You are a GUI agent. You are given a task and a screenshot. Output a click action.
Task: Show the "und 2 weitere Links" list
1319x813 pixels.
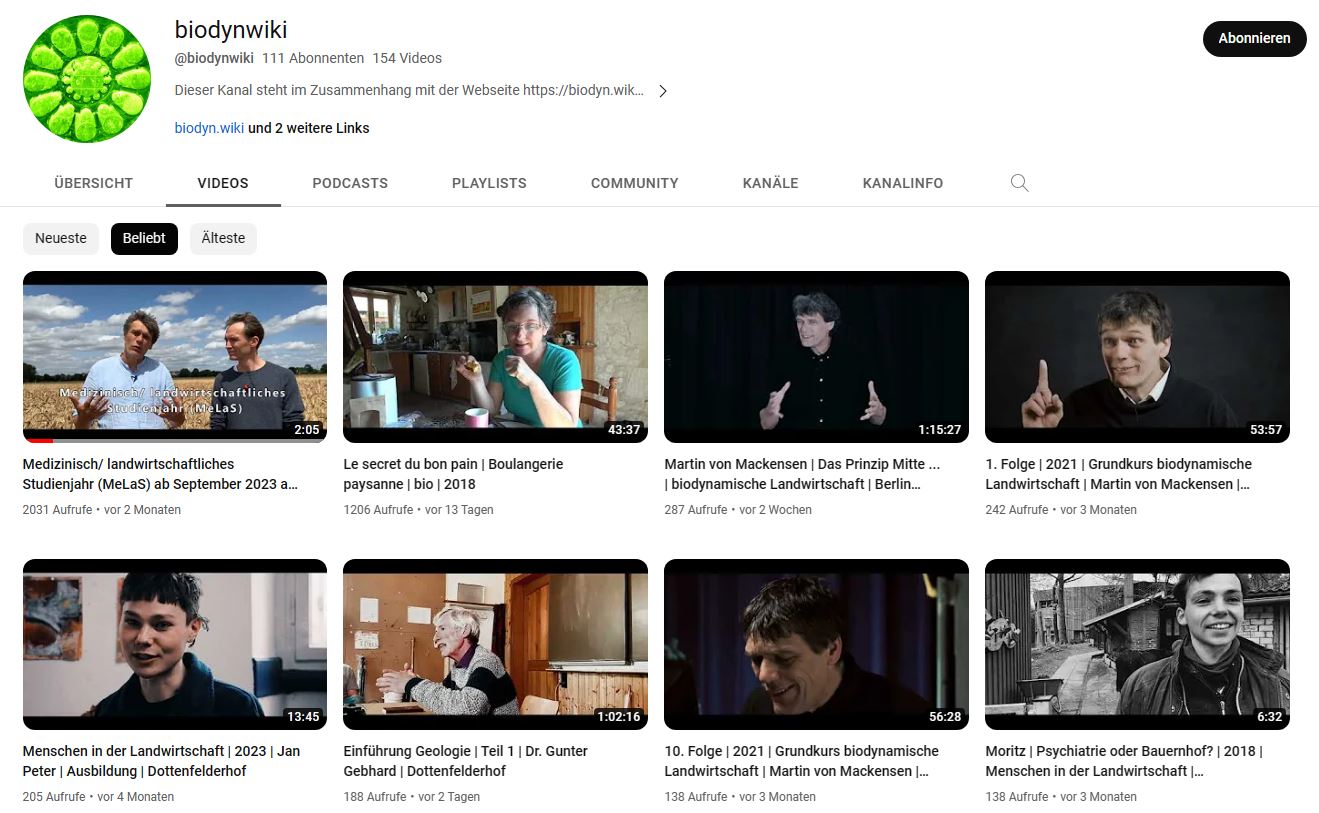click(309, 128)
